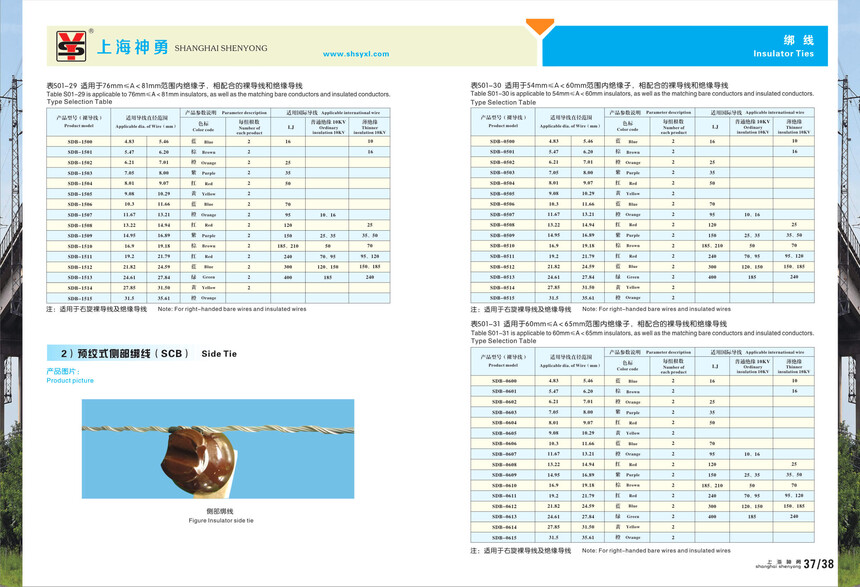Click the SDB-0610 product model cell
The image size is (860, 587).
coord(504,485)
